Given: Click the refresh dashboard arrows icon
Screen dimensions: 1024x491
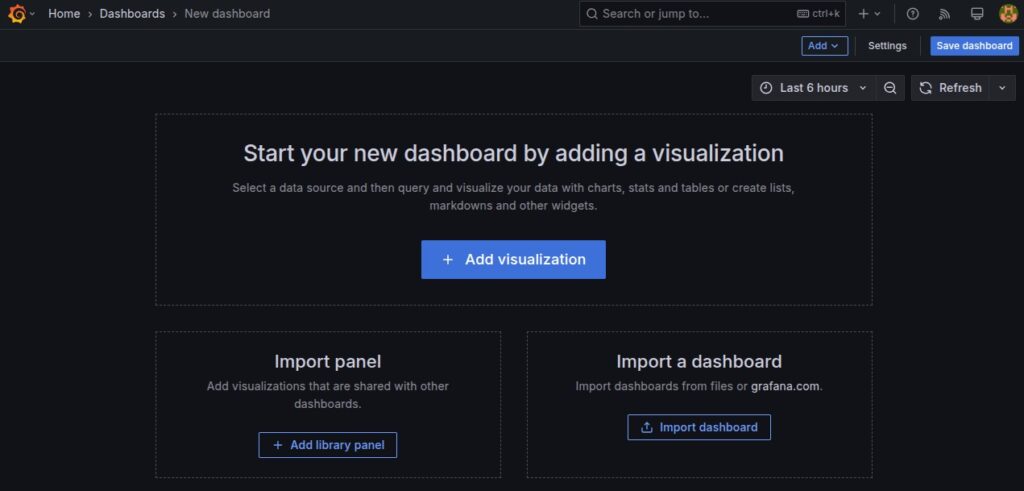Looking at the screenshot, I should coord(926,88).
